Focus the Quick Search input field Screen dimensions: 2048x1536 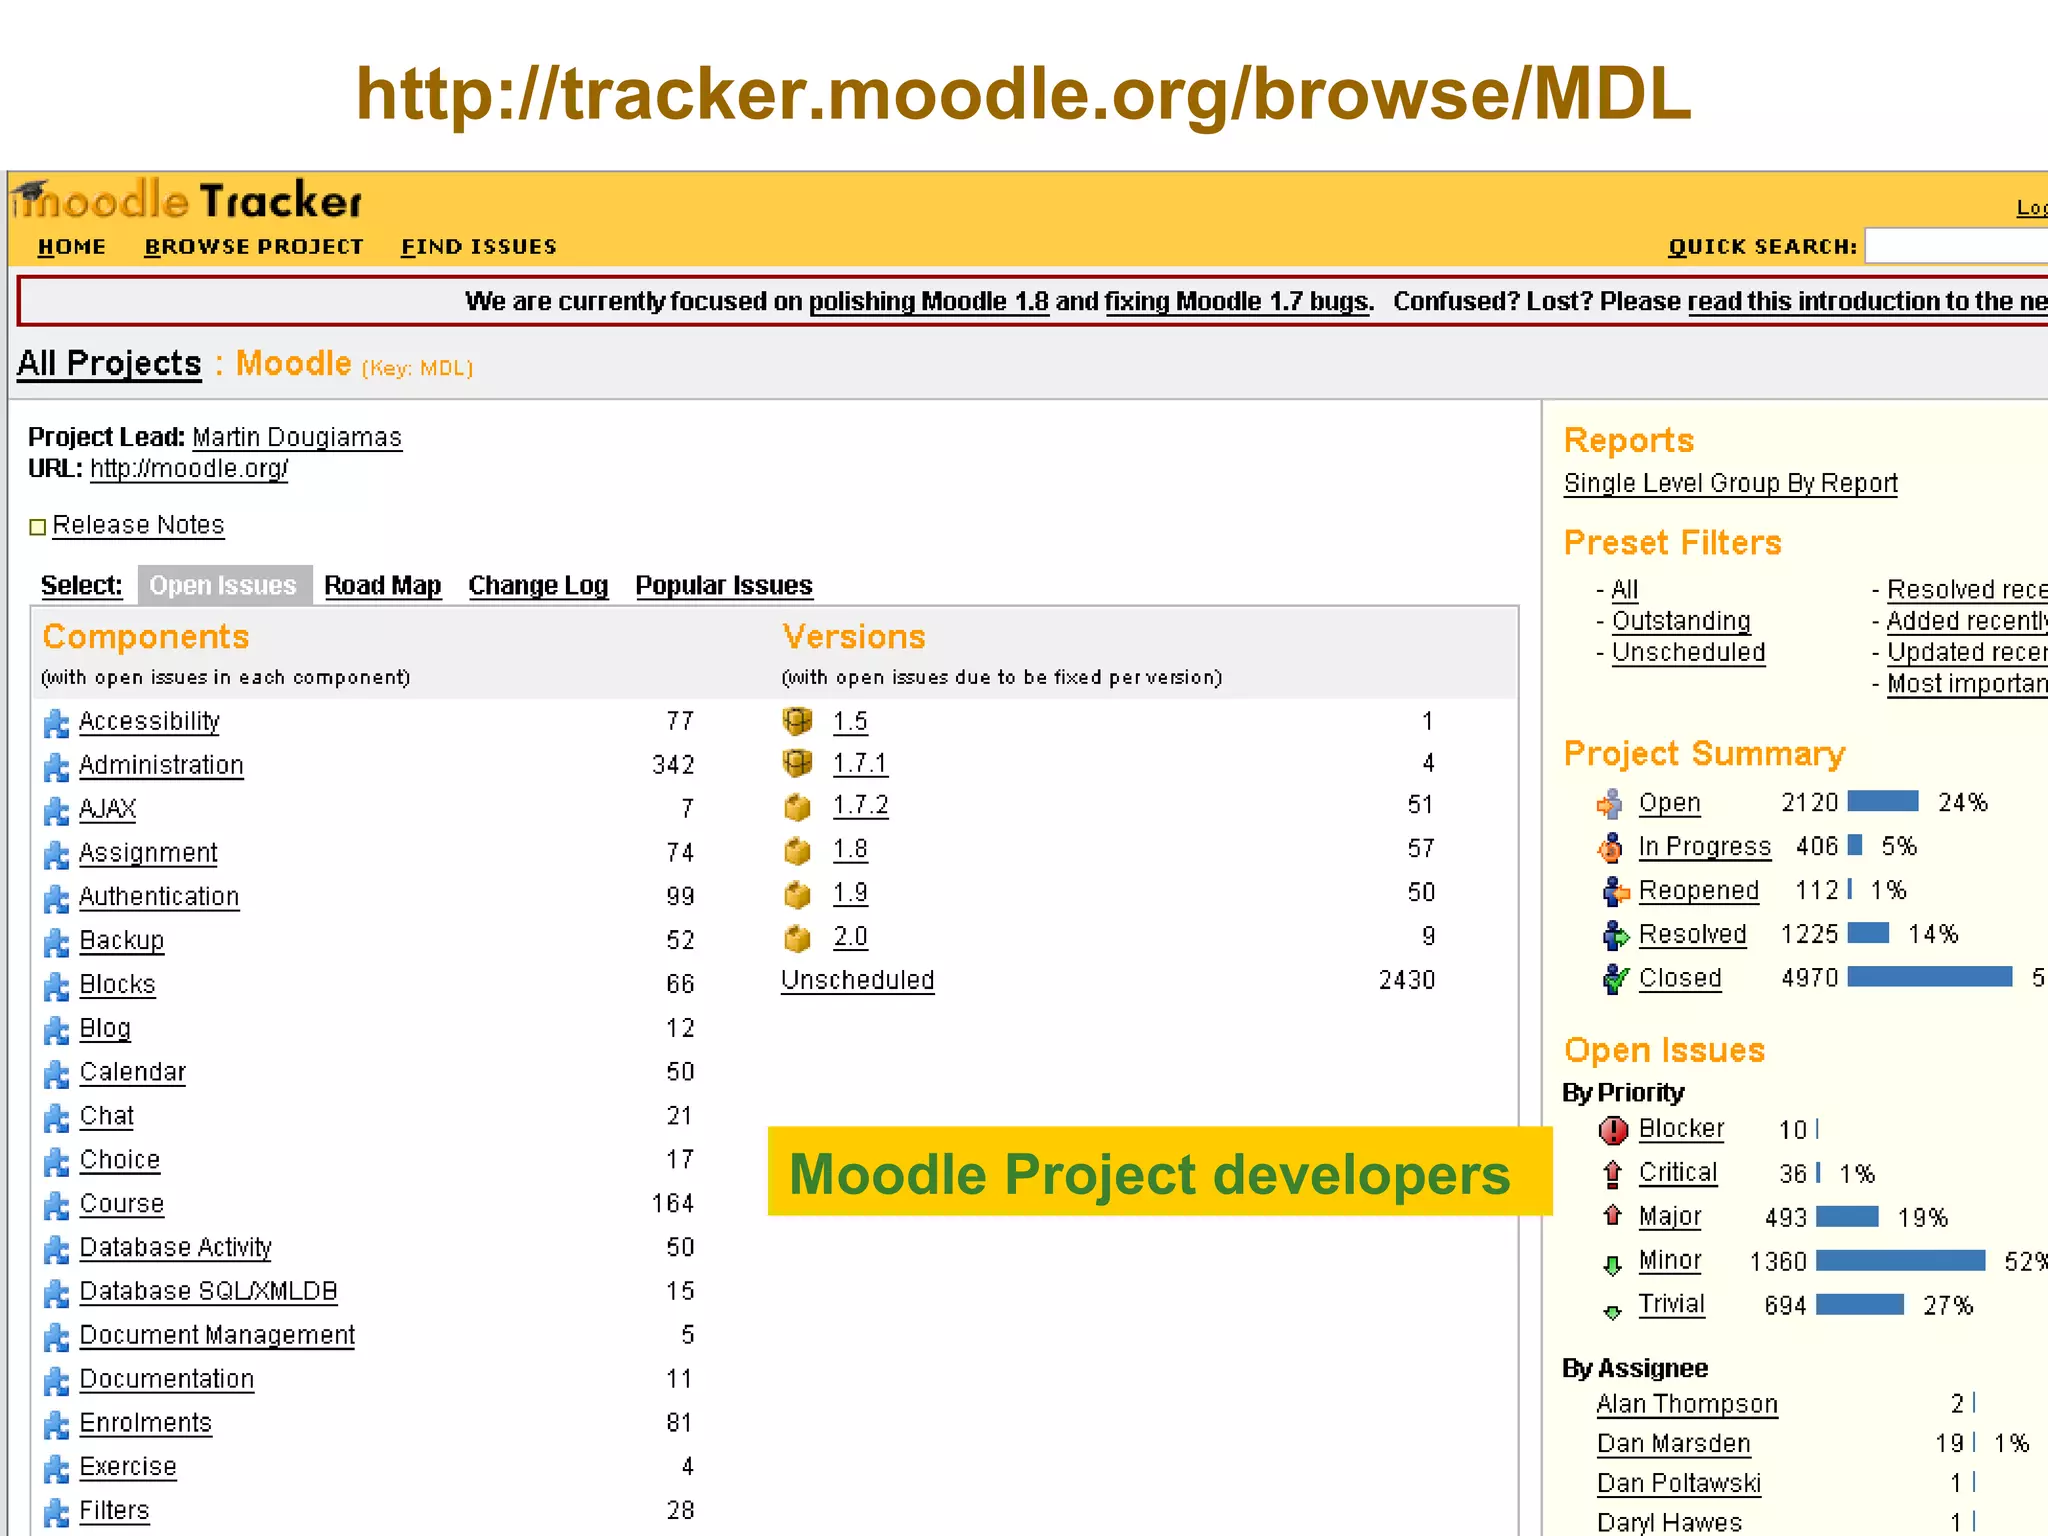coord(1956,246)
